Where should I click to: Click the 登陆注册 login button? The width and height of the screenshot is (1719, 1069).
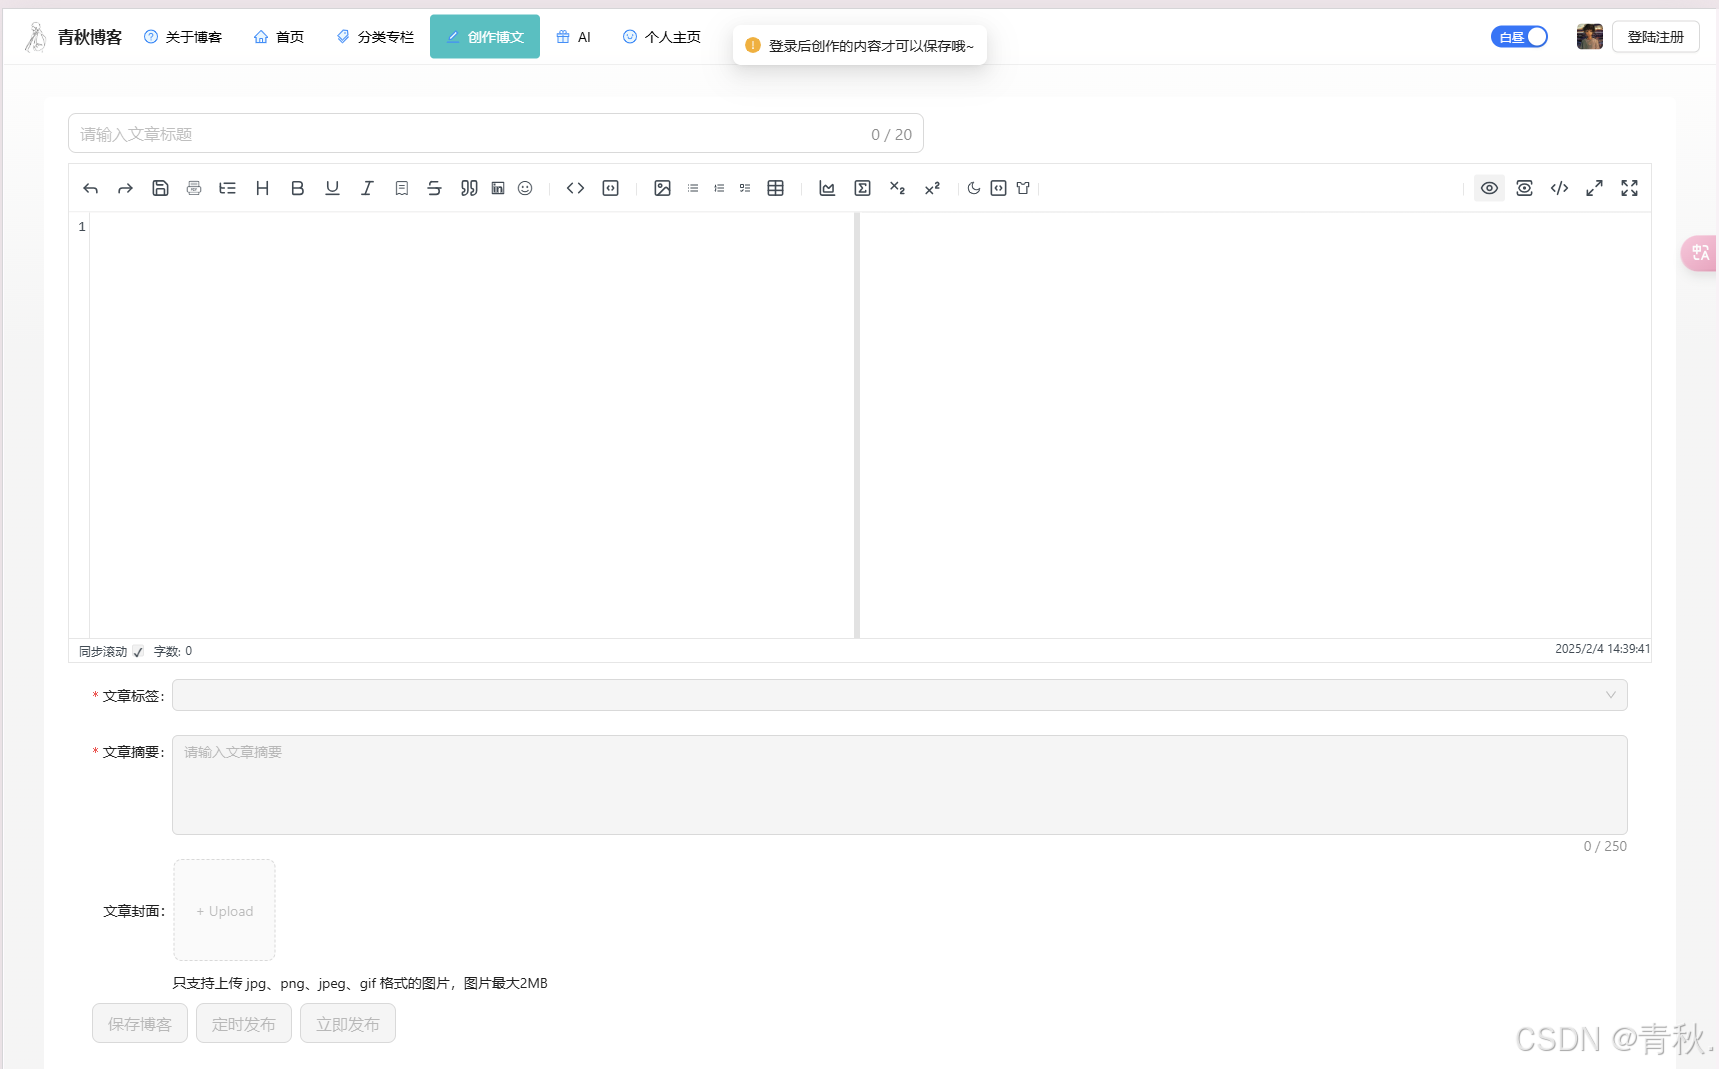(x=1655, y=37)
